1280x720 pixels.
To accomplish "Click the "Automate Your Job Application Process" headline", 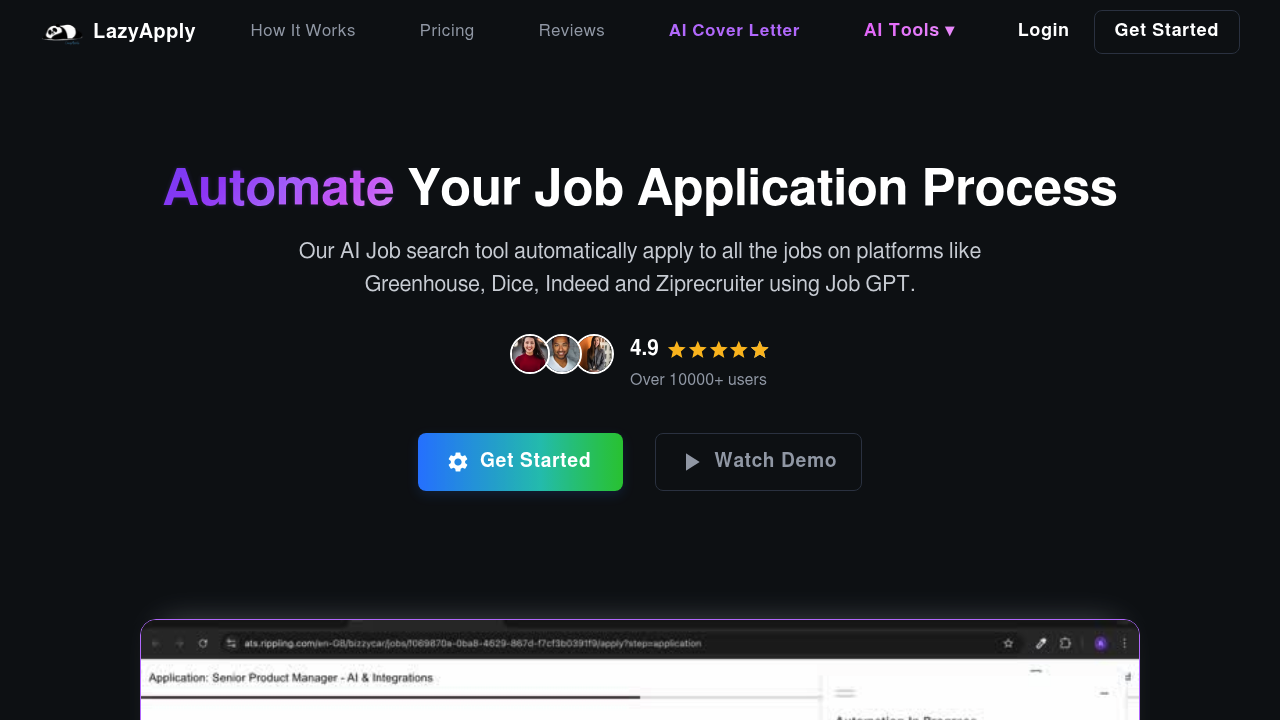I will click(x=640, y=188).
